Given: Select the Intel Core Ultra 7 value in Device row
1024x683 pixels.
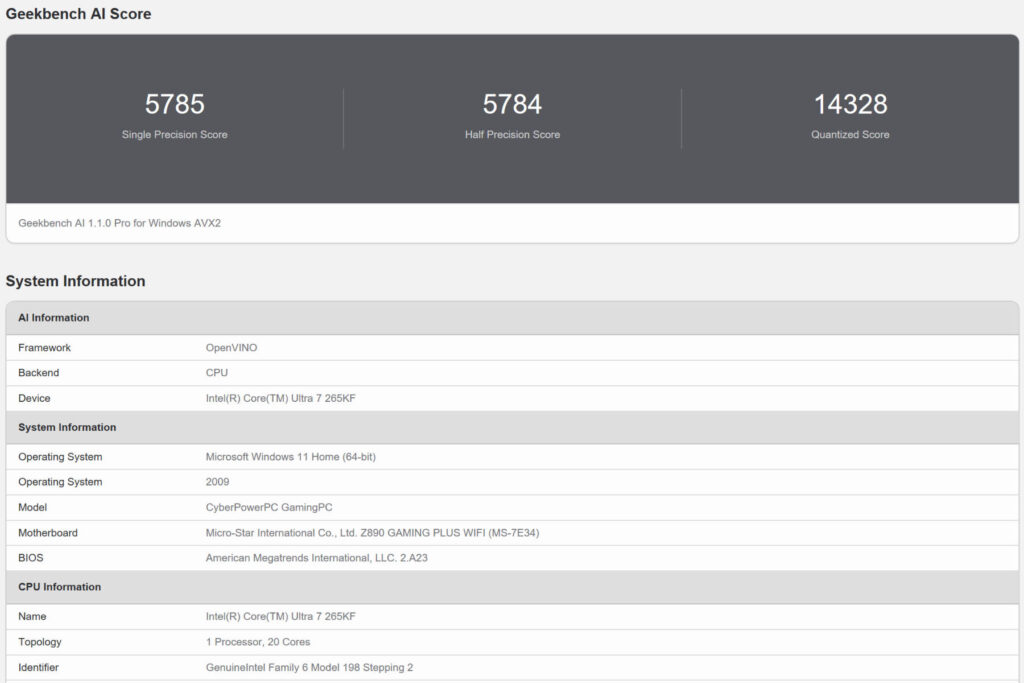Looking at the screenshot, I should [x=280, y=398].
